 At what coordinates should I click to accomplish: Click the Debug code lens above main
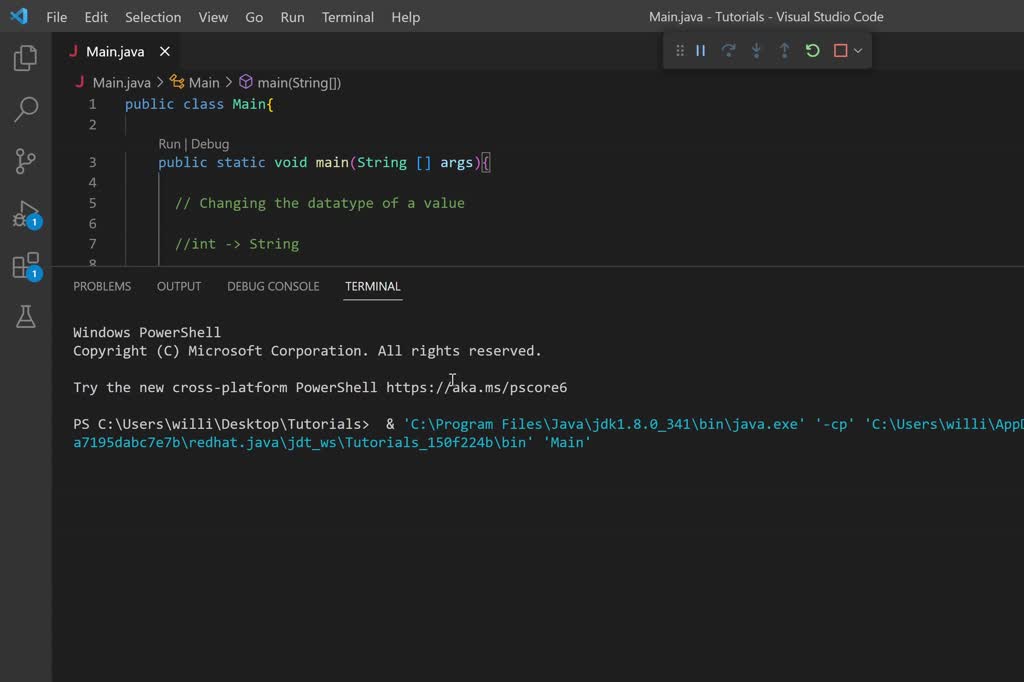210,144
